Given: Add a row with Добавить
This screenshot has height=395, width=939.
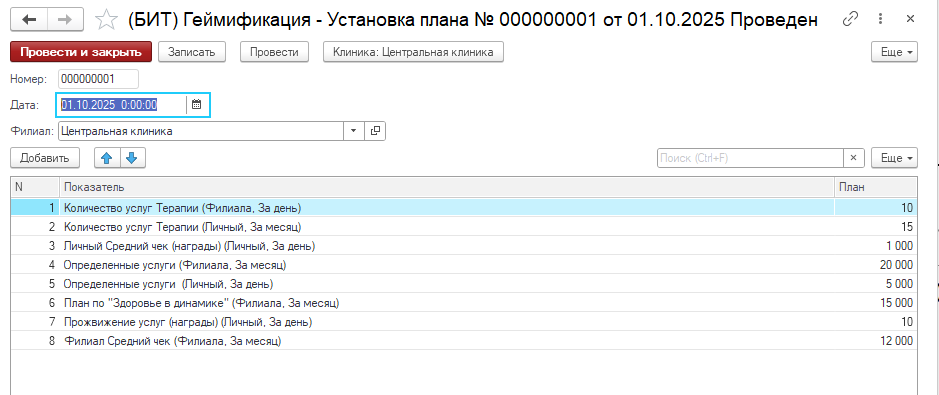Looking at the screenshot, I should 45,158.
